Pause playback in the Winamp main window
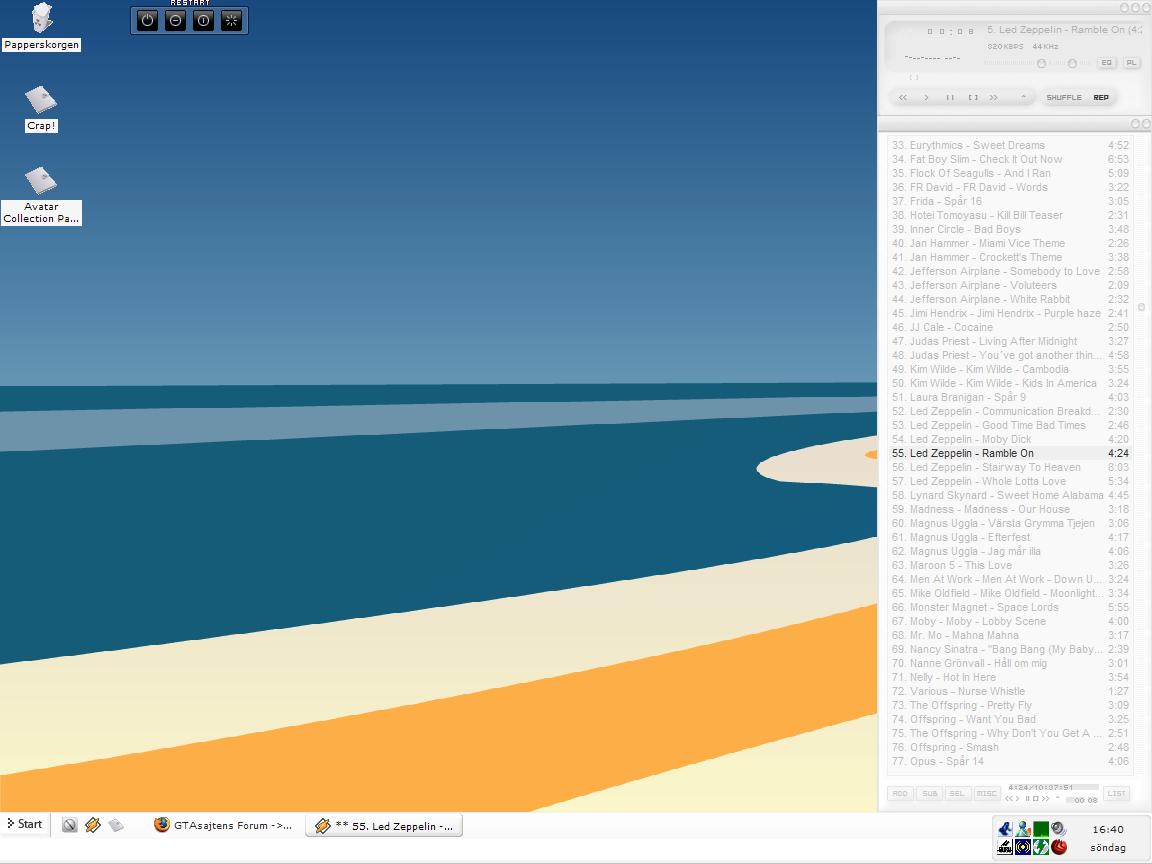The image size is (1152, 864). coord(950,98)
